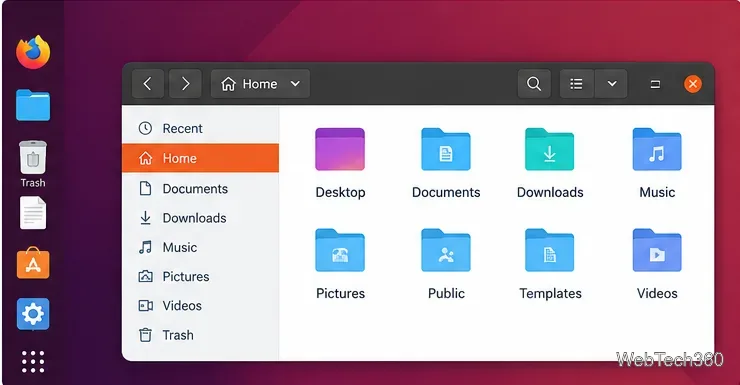
Task: Select the Downloads folder icon in the grid
Action: (x=549, y=149)
